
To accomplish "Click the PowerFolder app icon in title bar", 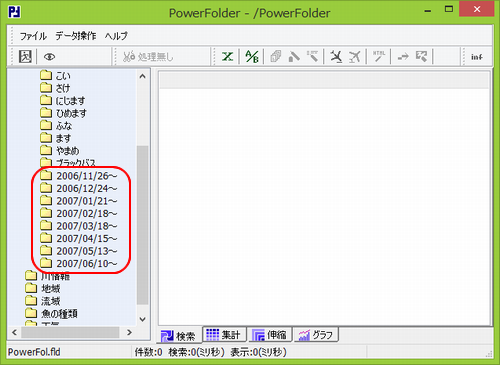I will (x=14, y=12).
